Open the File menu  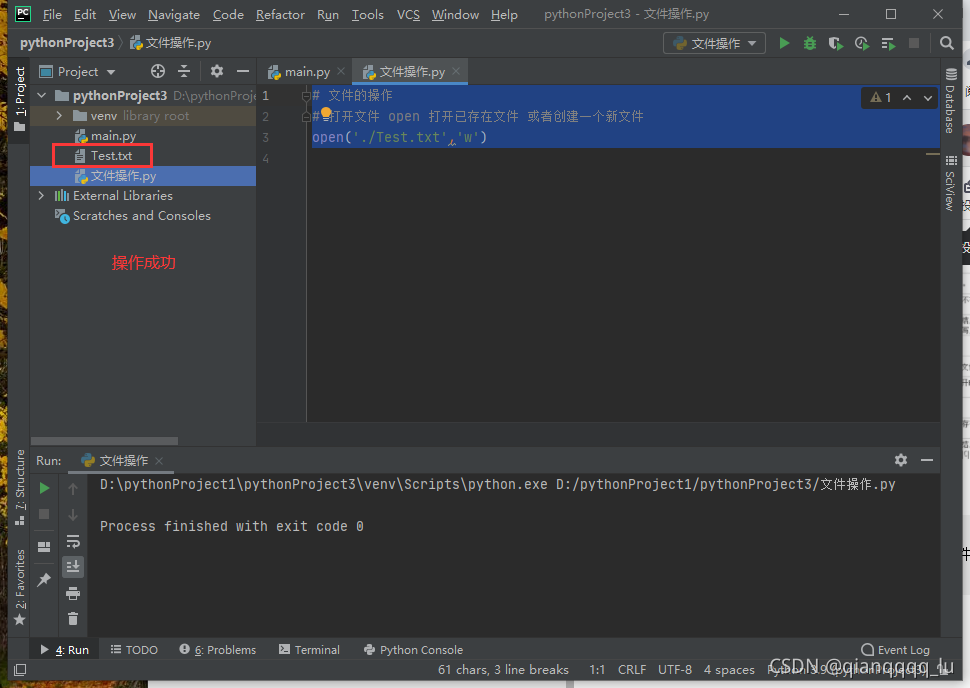[52, 14]
